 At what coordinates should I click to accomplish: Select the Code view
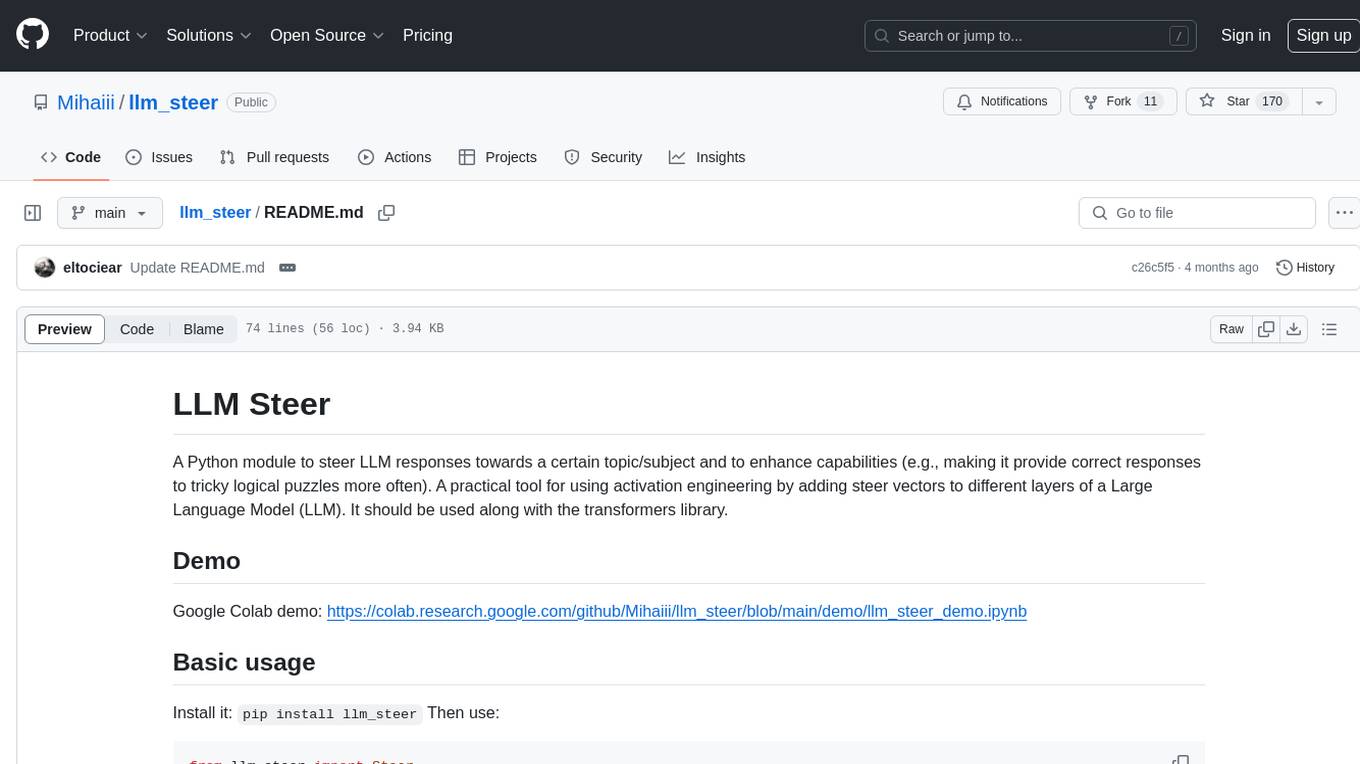pos(137,329)
